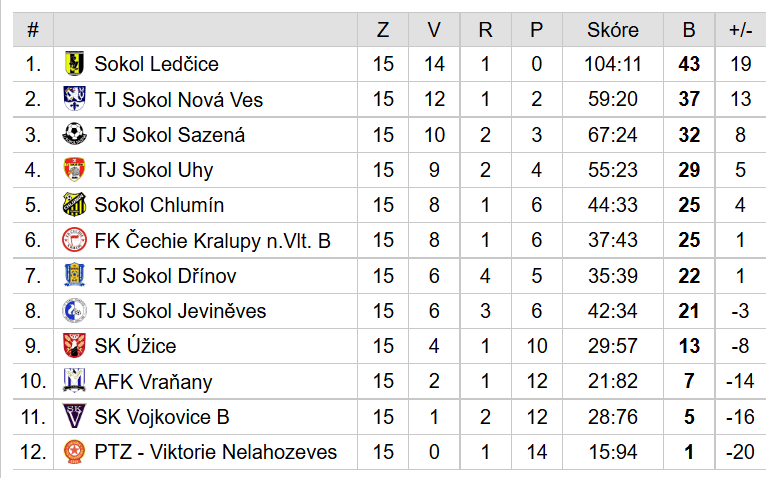Open AFK Vraňany team name
Viewport: 773px width, 478px height.
point(153,381)
